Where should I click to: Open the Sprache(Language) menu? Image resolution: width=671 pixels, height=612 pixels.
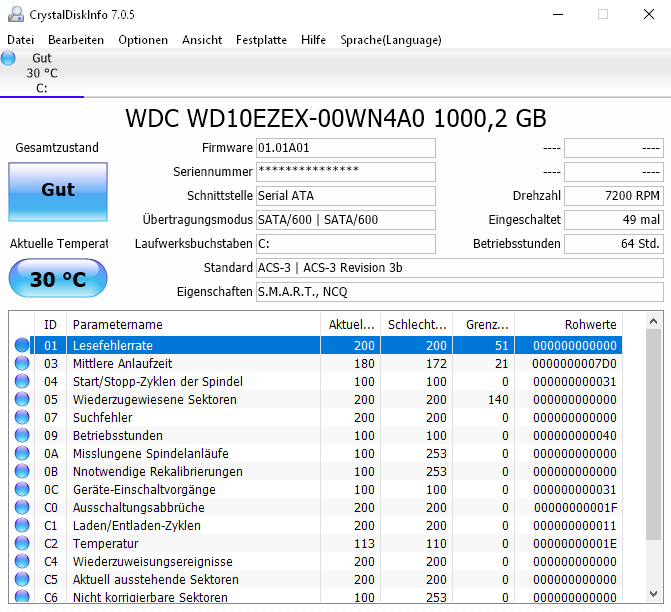[x=391, y=40]
